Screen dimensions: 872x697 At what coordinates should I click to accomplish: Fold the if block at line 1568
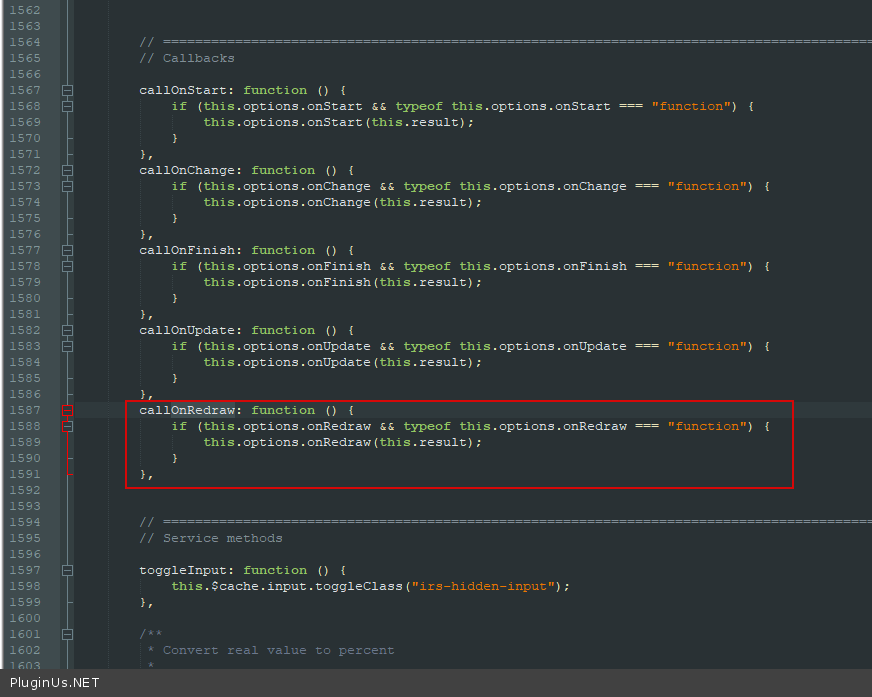click(x=67, y=106)
